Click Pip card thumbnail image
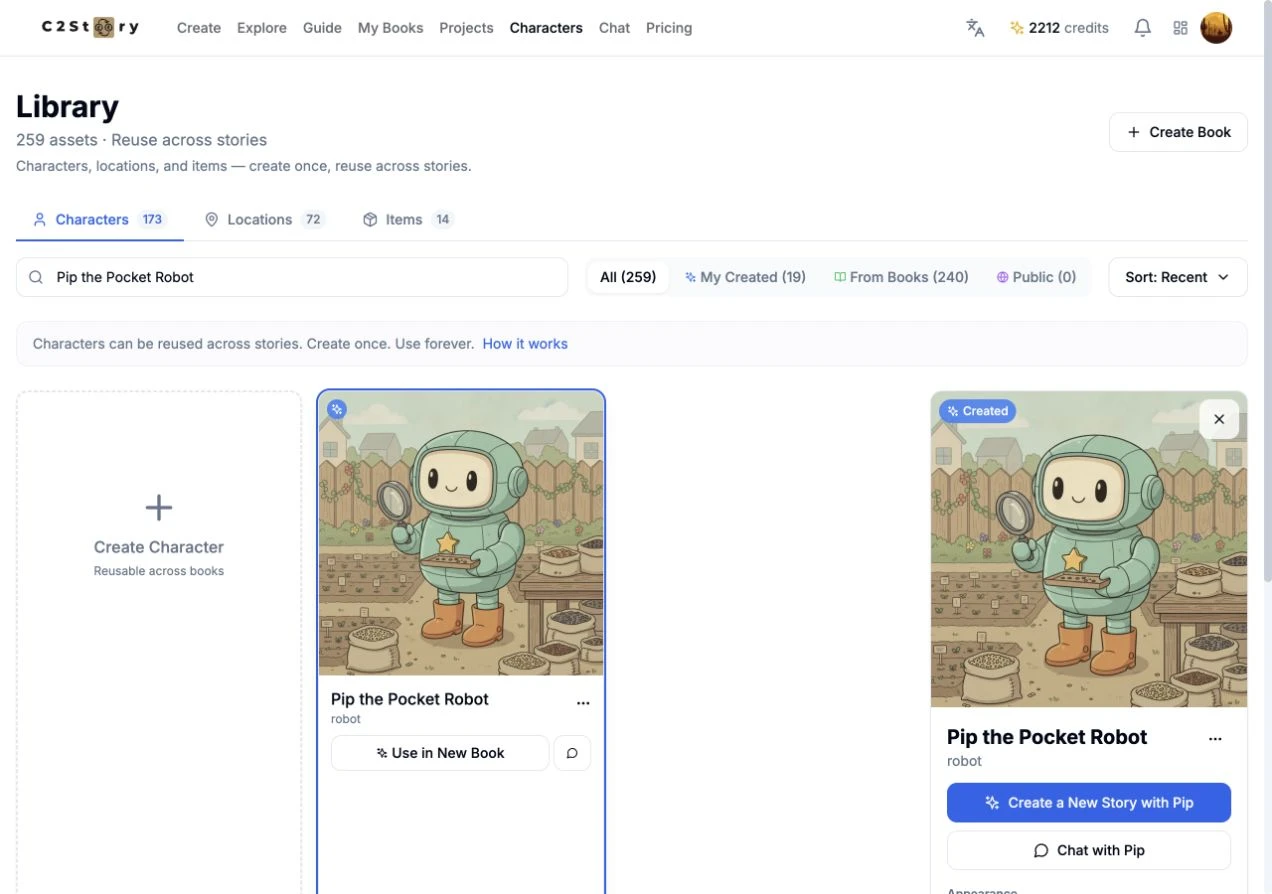 pyautogui.click(x=461, y=533)
